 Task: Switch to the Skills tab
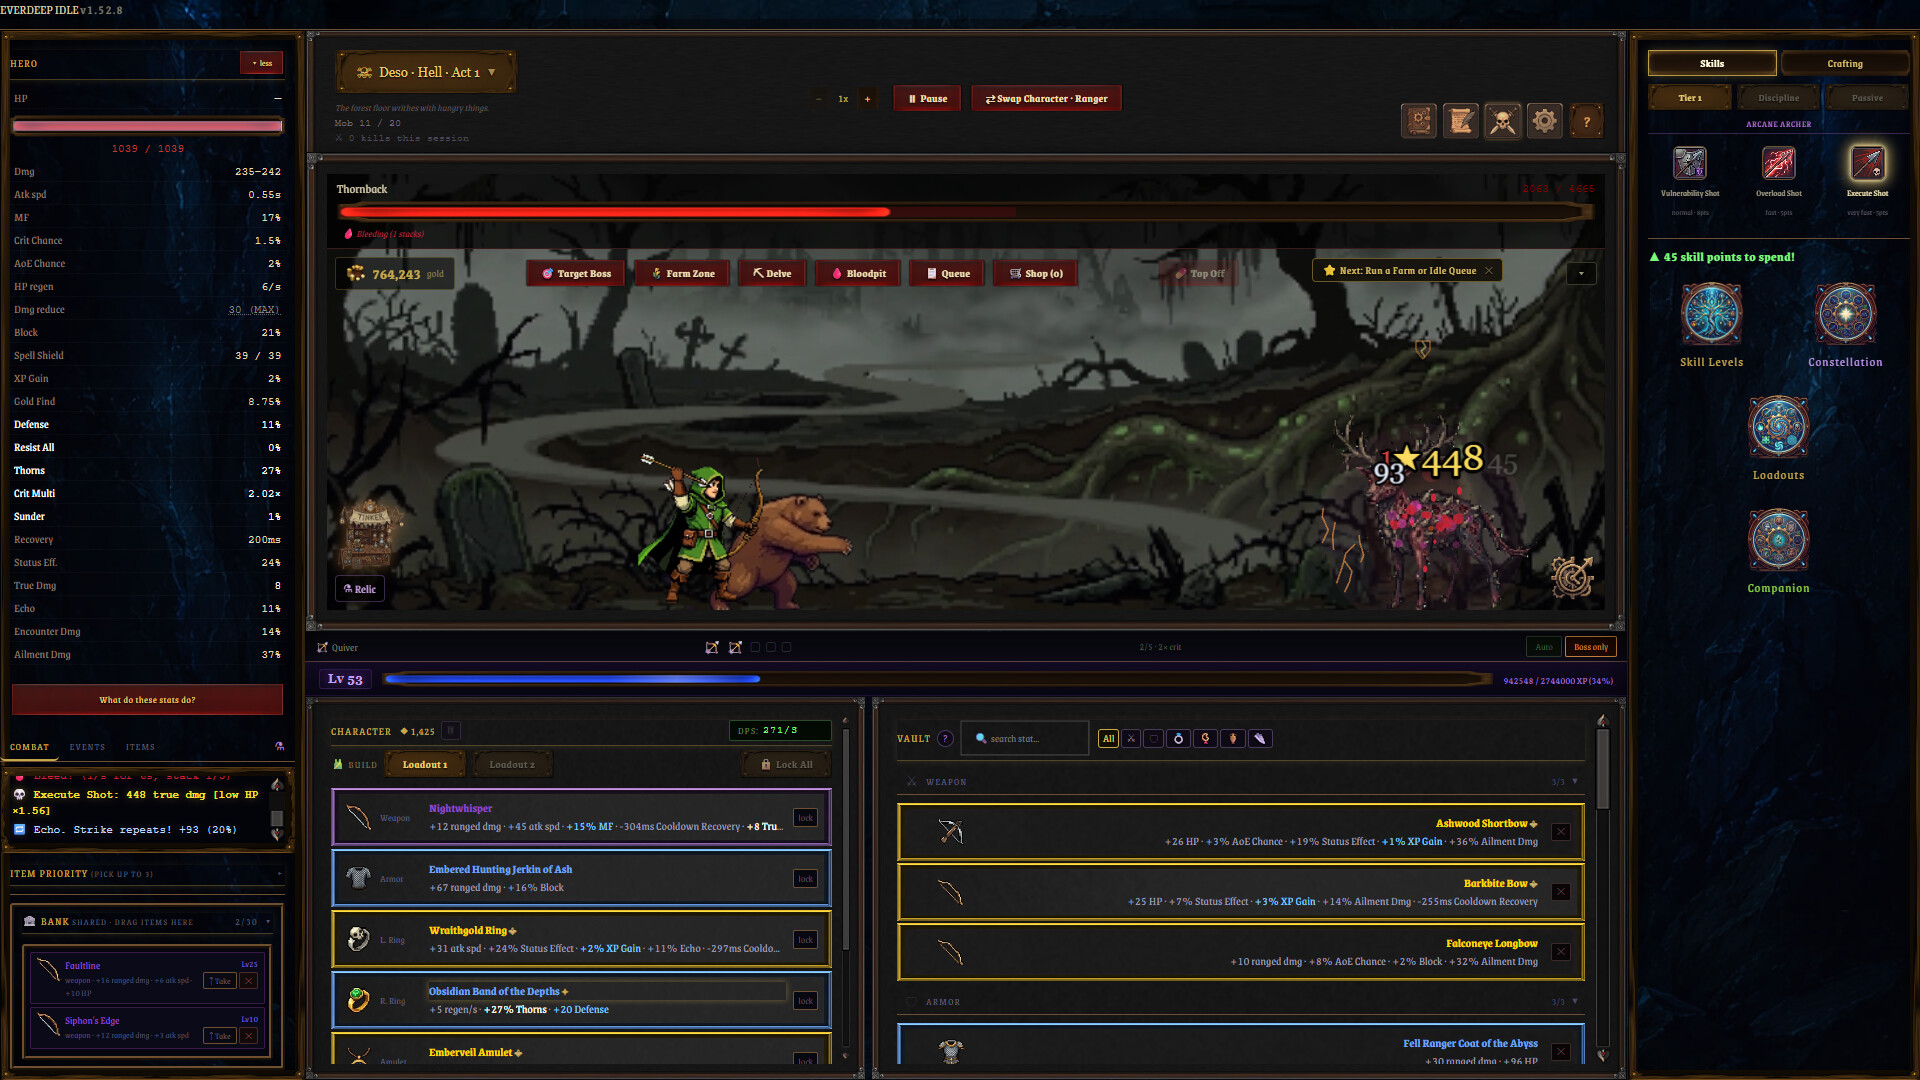point(1712,64)
